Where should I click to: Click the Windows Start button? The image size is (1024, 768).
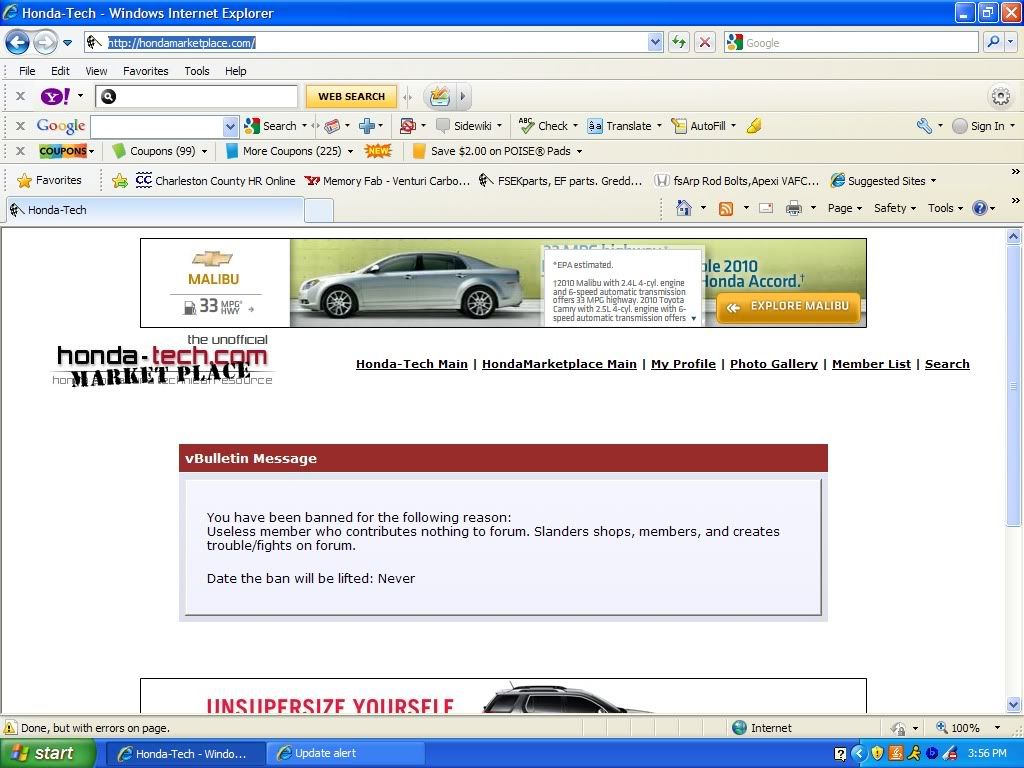click(x=47, y=753)
